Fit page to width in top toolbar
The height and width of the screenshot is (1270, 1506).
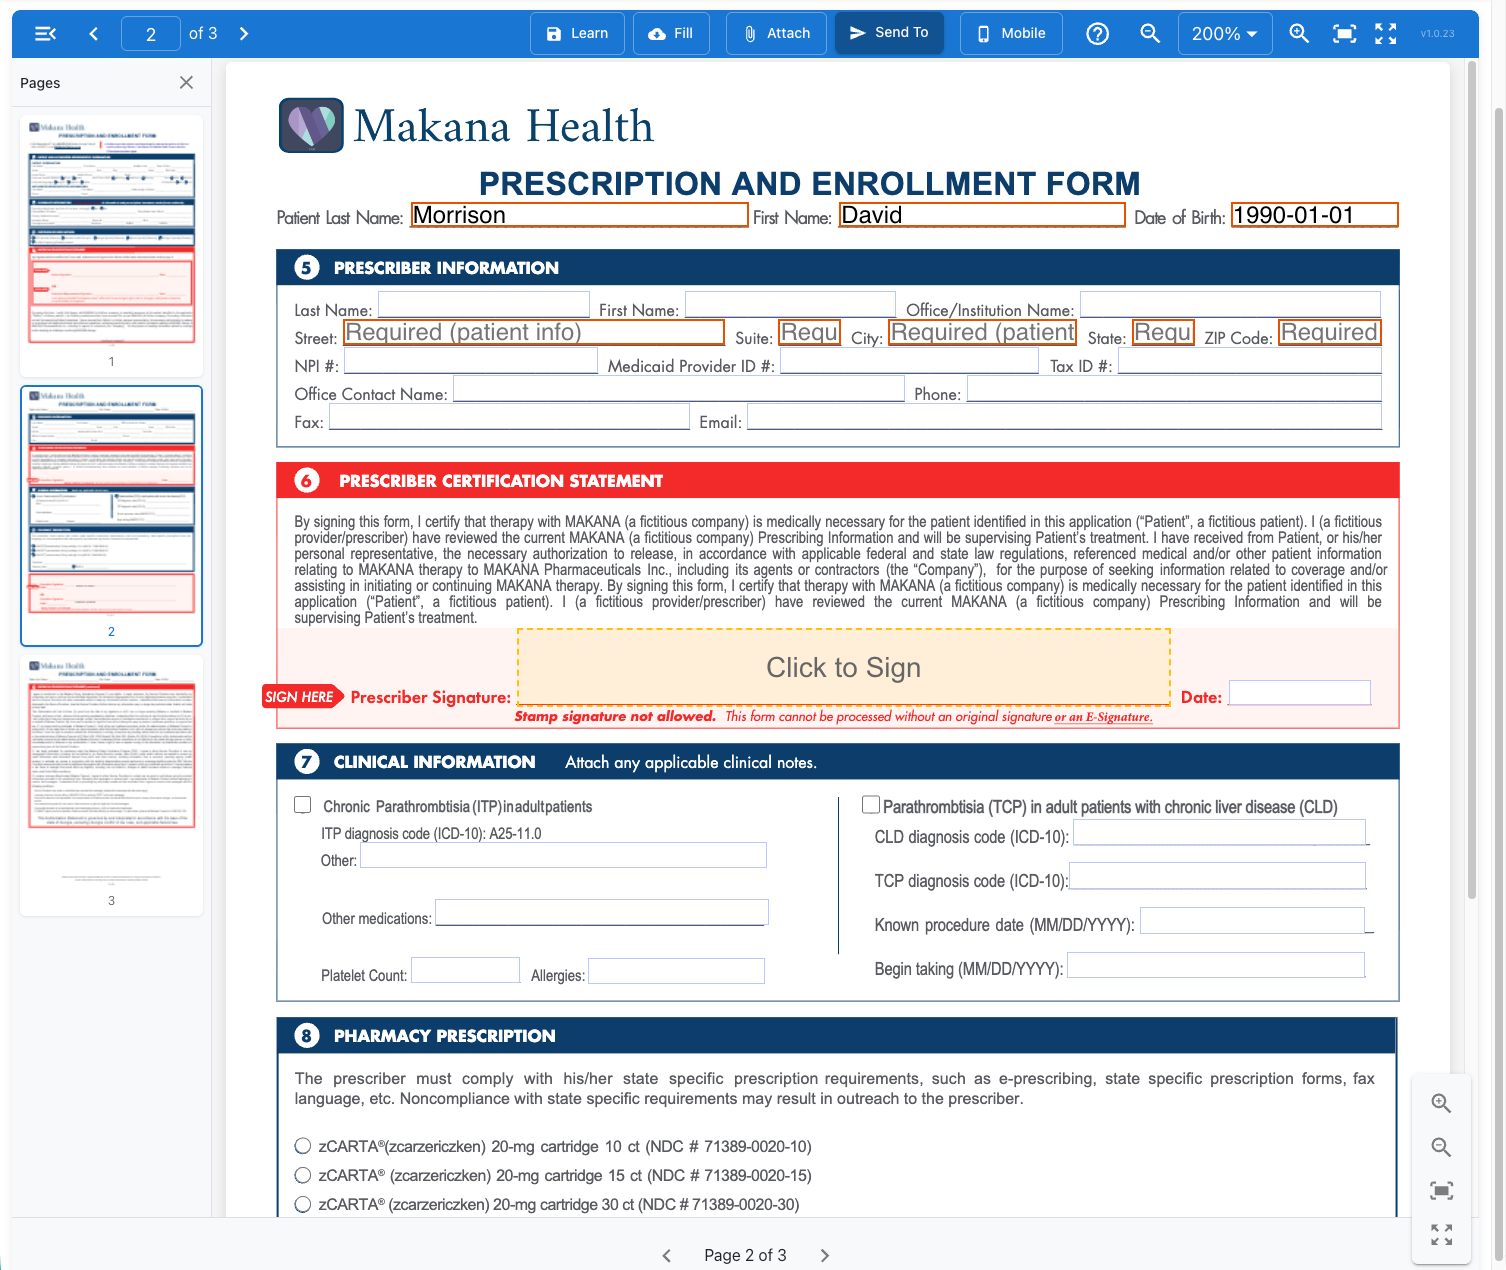point(1345,34)
